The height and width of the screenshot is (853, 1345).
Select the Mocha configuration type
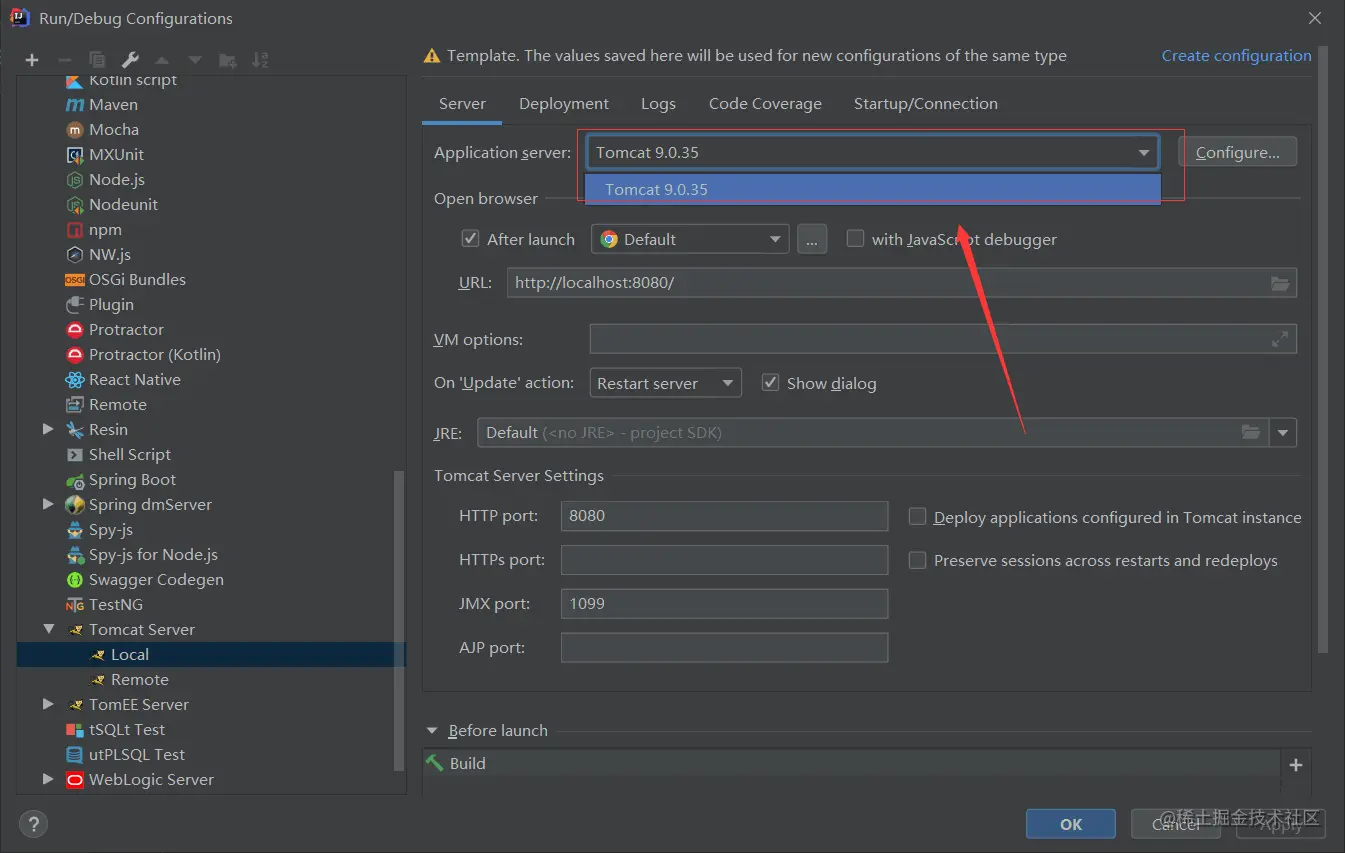tap(114, 129)
